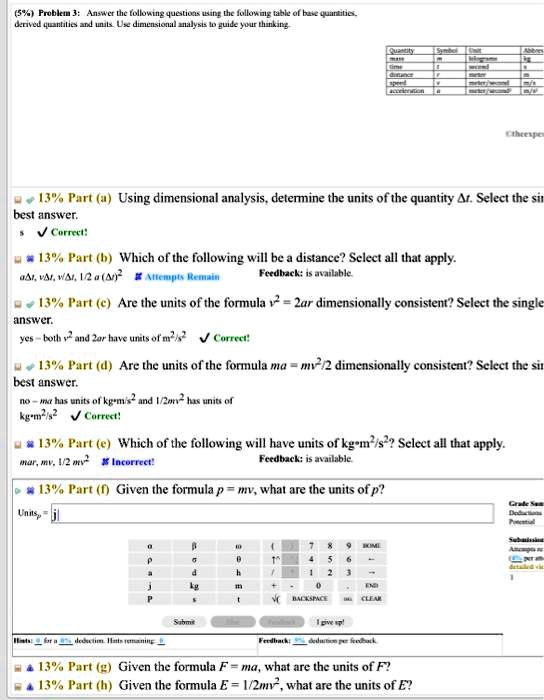This screenshot has width=544, height=700.
Task: Click the 't' key on the keypad
Action: 238,599
